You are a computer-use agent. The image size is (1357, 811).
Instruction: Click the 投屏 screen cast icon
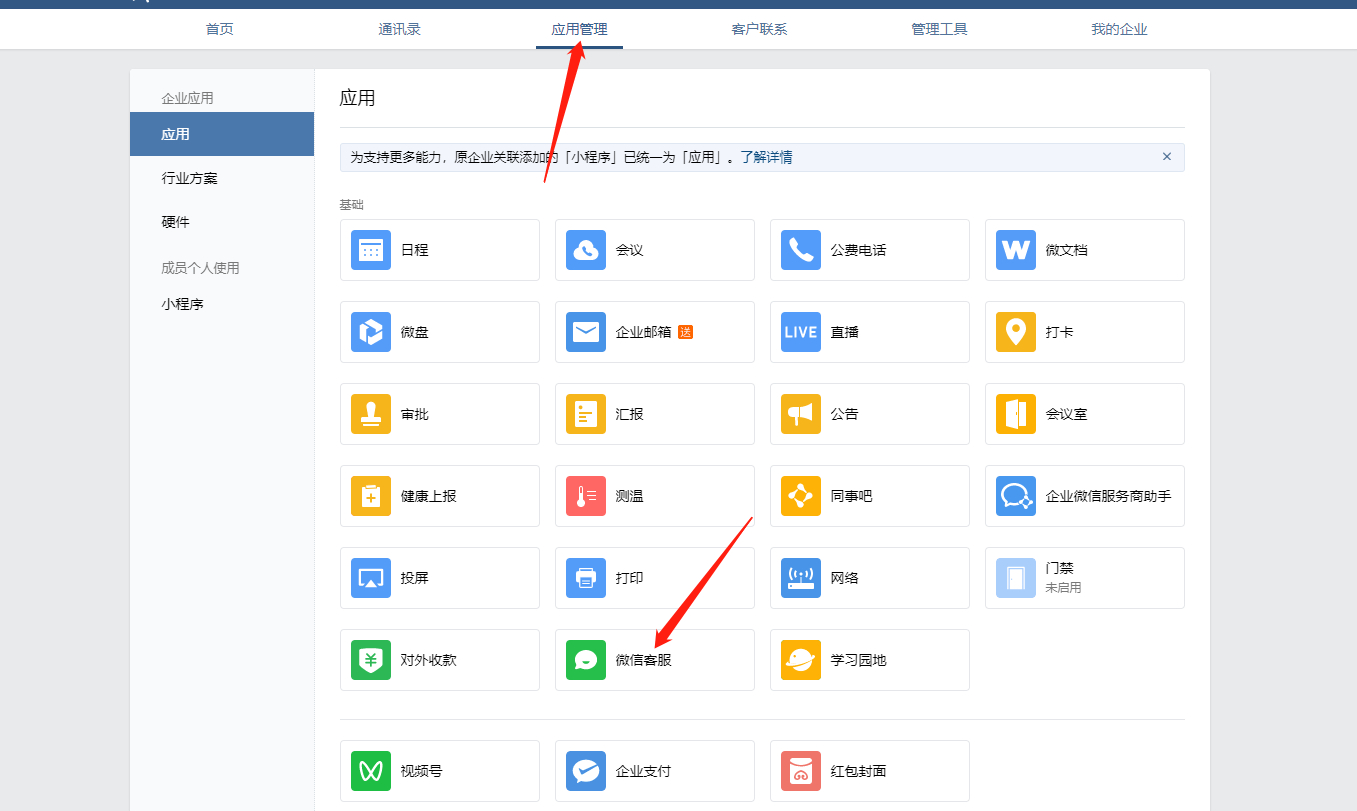click(x=371, y=578)
